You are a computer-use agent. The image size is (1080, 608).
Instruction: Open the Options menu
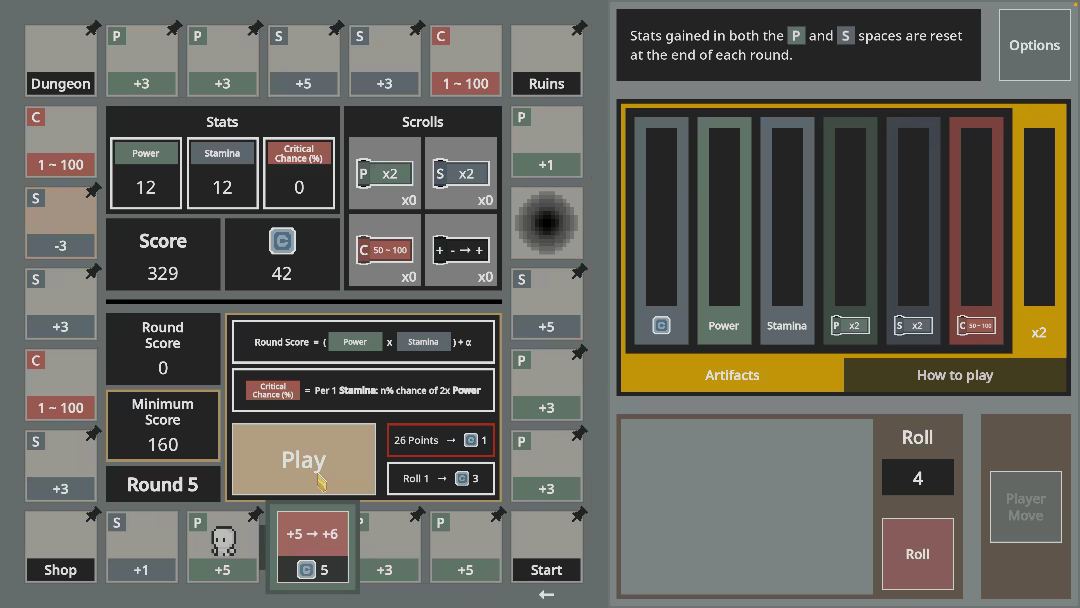coord(1035,45)
